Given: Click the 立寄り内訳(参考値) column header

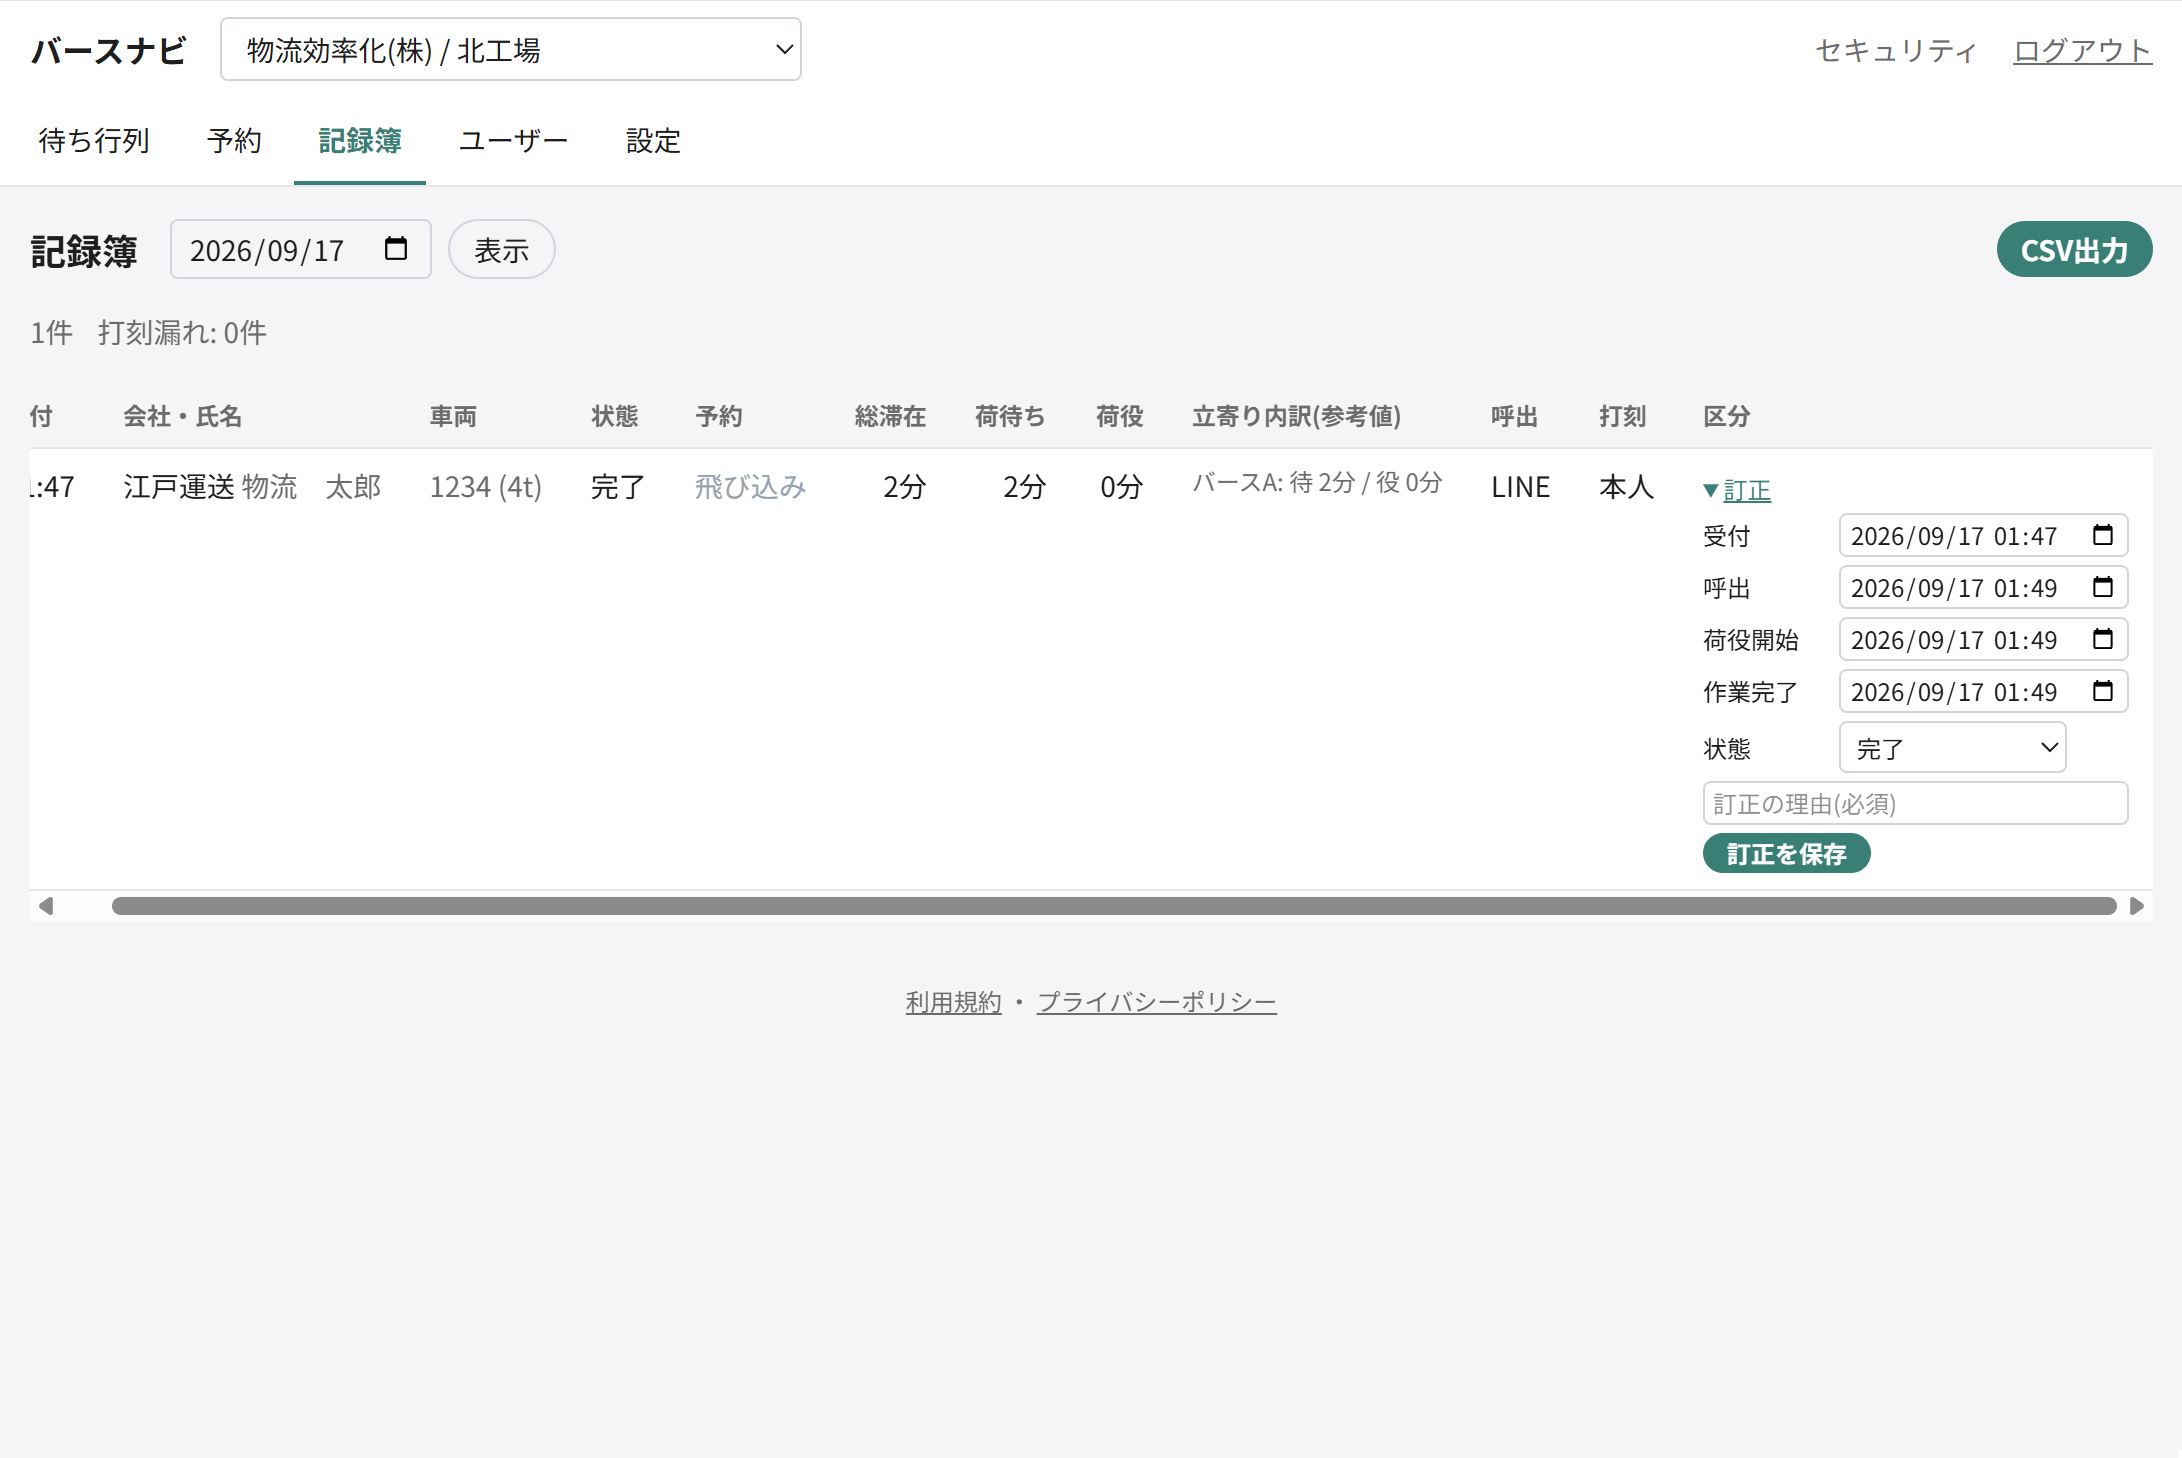Looking at the screenshot, I should 1296,416.
